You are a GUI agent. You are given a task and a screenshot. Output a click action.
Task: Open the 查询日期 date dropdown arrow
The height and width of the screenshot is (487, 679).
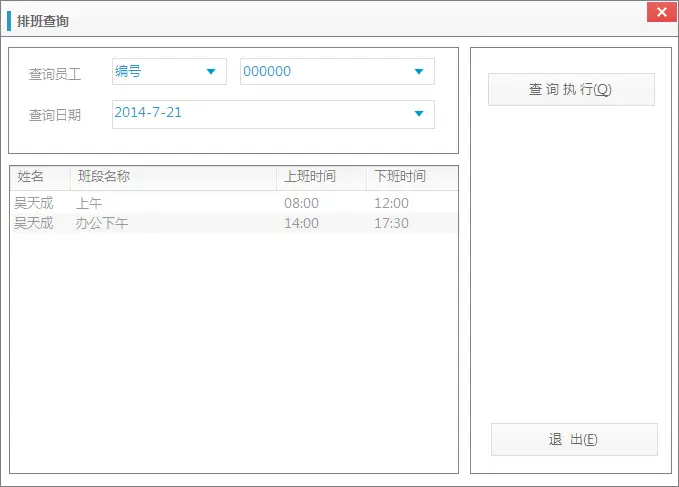[x=419, y=113]
